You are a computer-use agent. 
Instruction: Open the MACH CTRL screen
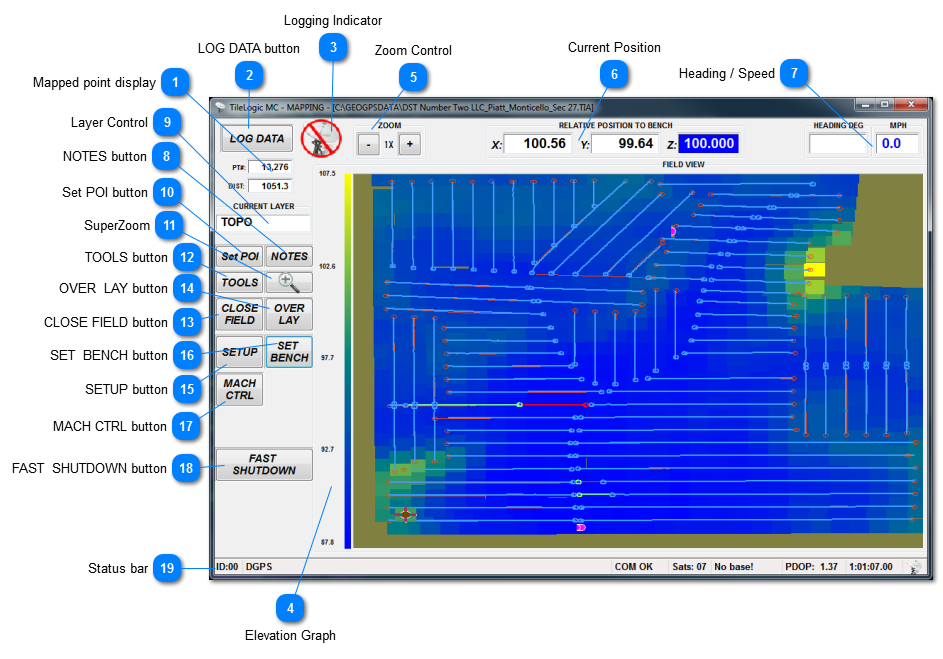[x=238, y=389]
